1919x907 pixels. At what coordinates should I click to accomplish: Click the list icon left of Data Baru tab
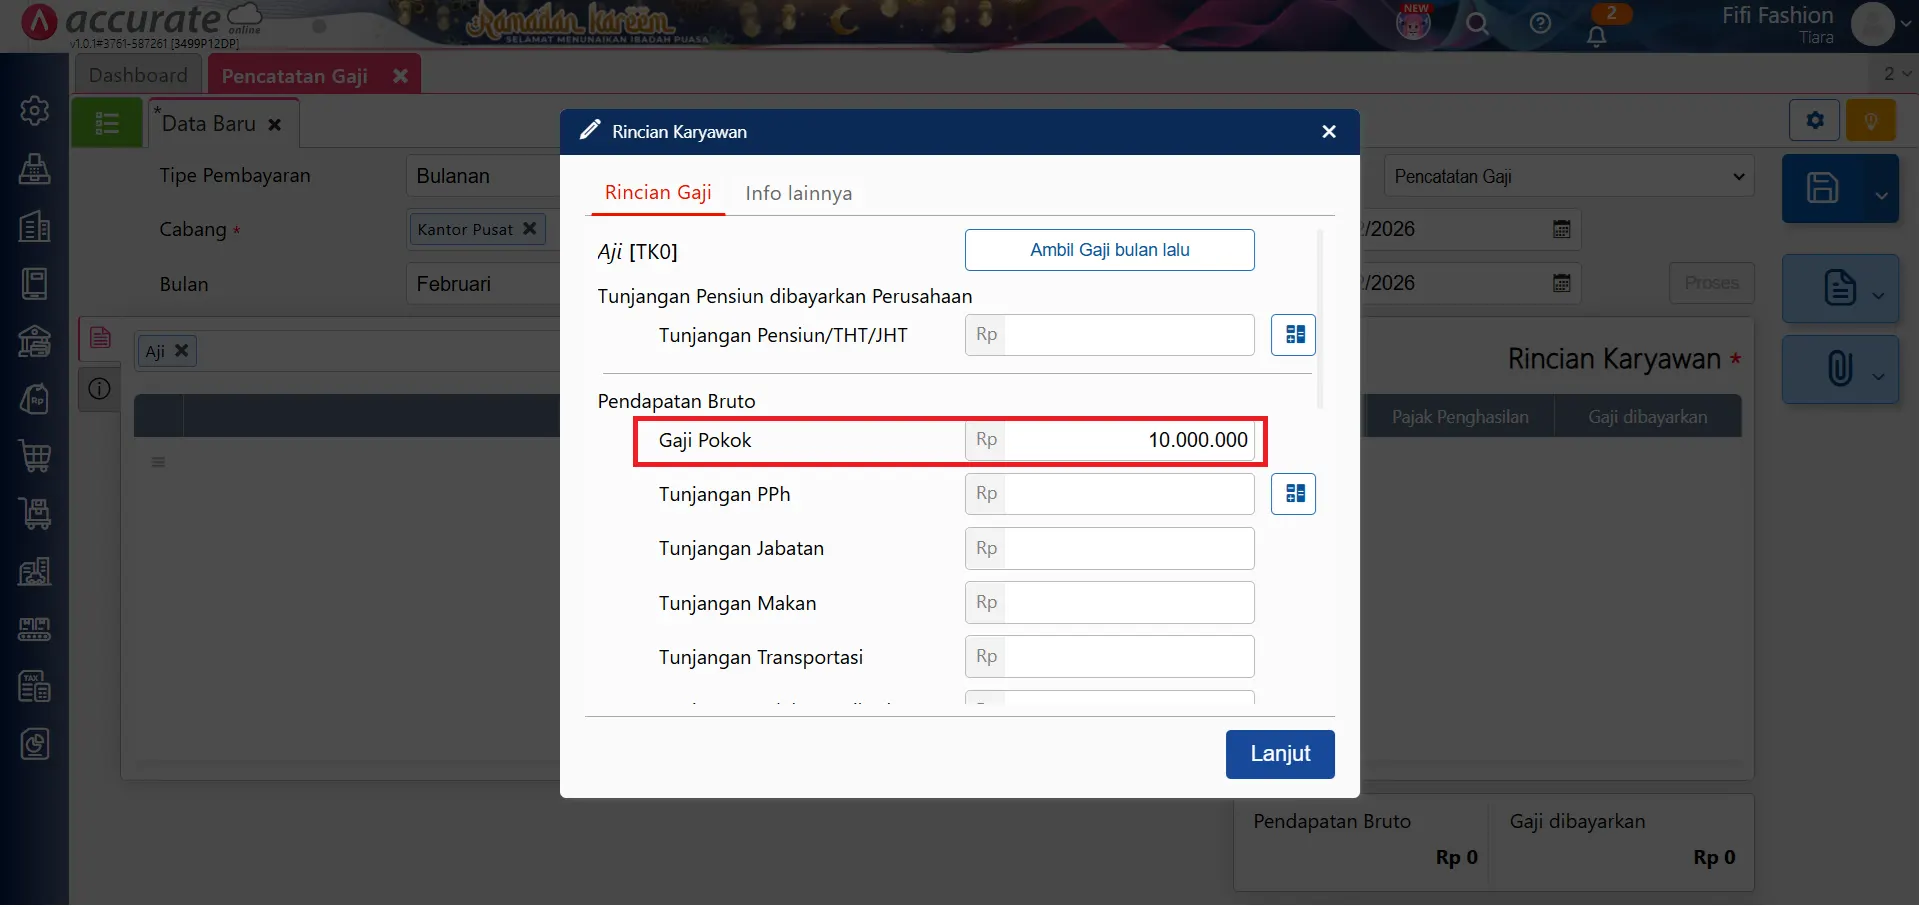tap(106, 122)
